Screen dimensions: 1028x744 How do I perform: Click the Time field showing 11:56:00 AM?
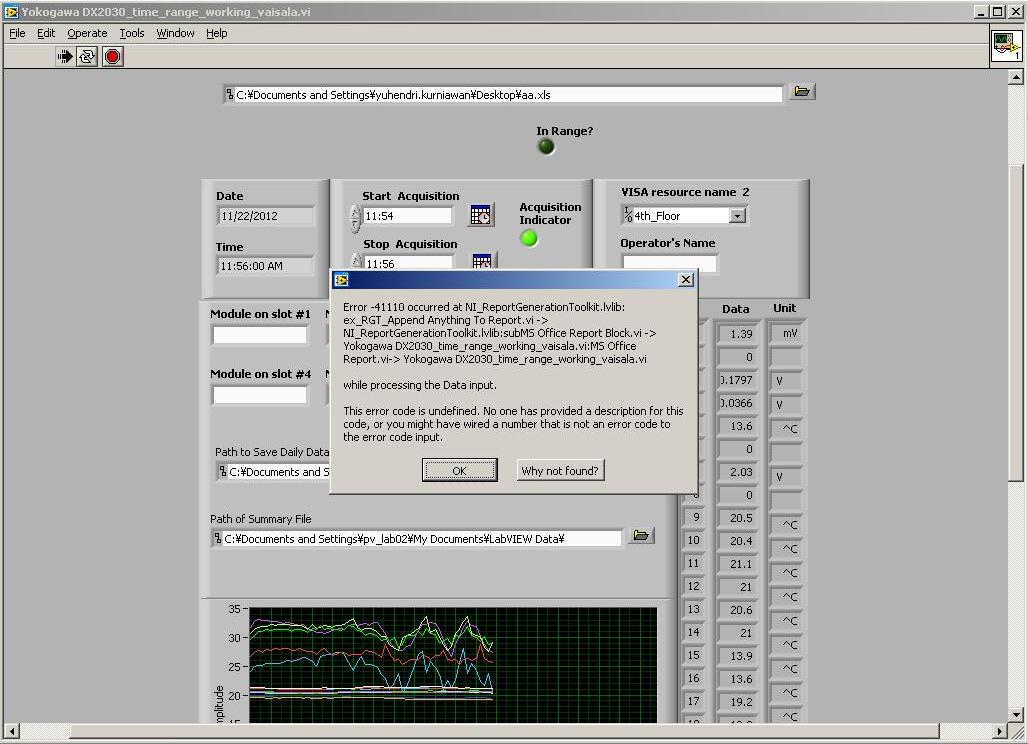point(266,266)
